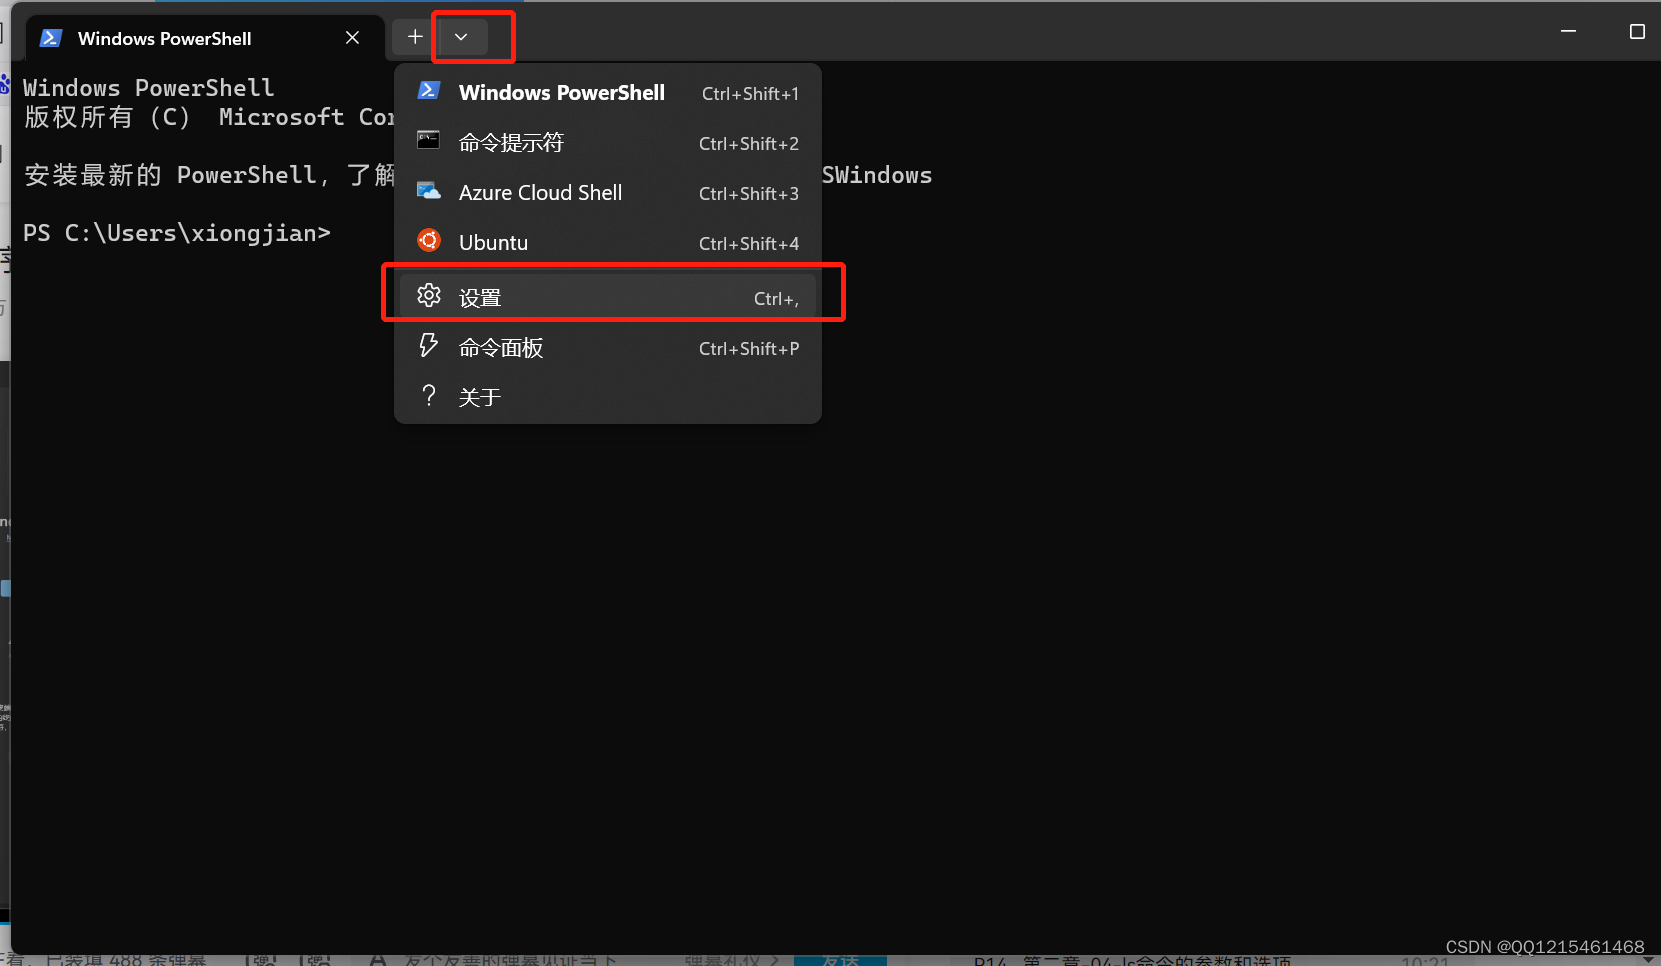Click the '安装最新的 PowerShell' text line
Image resolution: width=1661 pixels, height=966 pixels.
point(208,175)
